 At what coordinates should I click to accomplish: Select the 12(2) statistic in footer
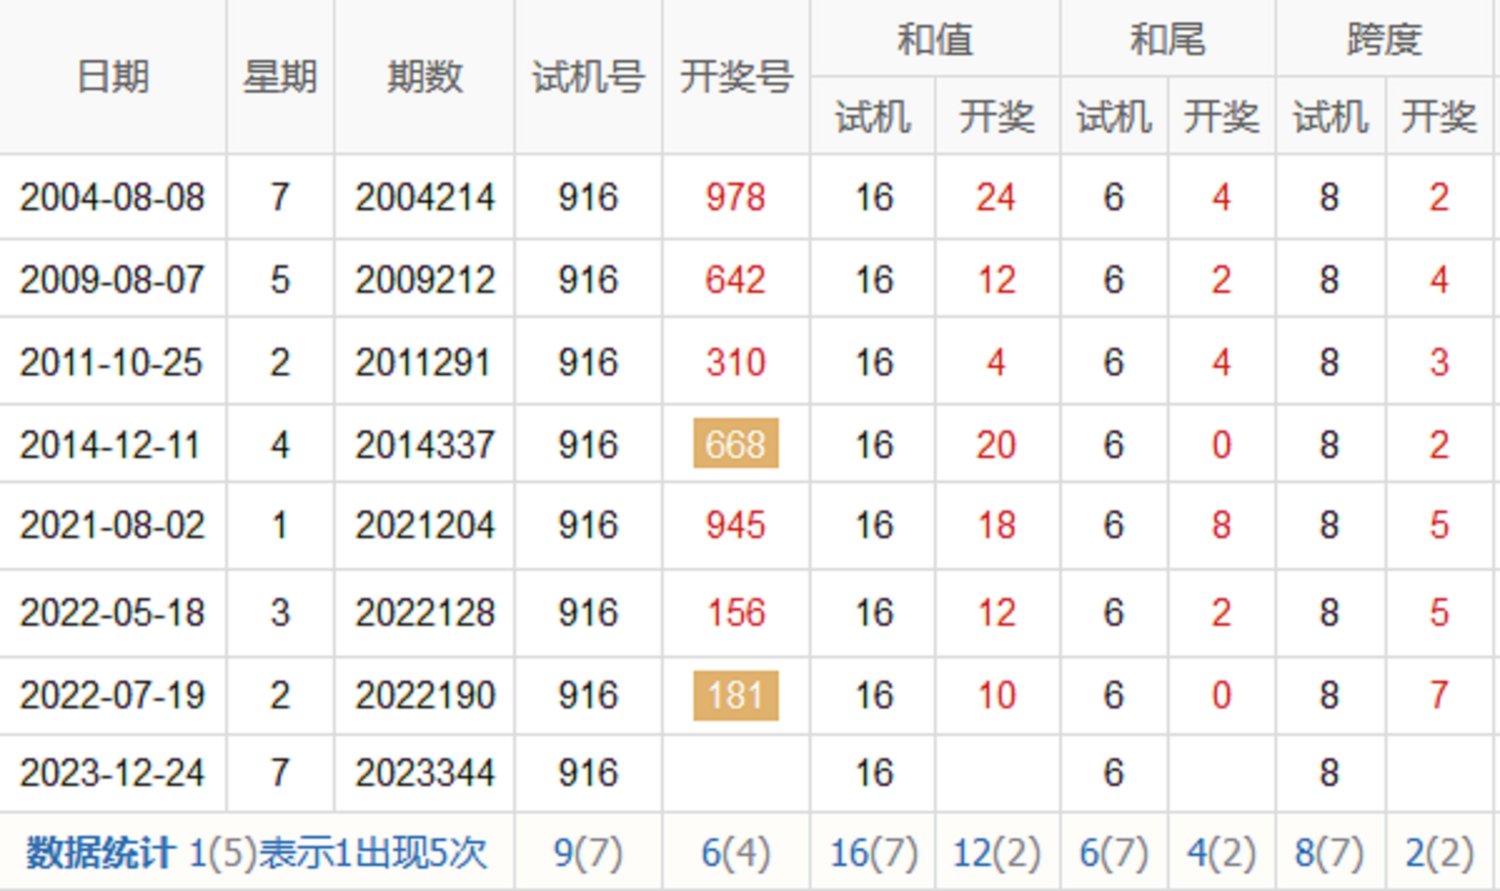pyautogui.click(x=996, y=853)
